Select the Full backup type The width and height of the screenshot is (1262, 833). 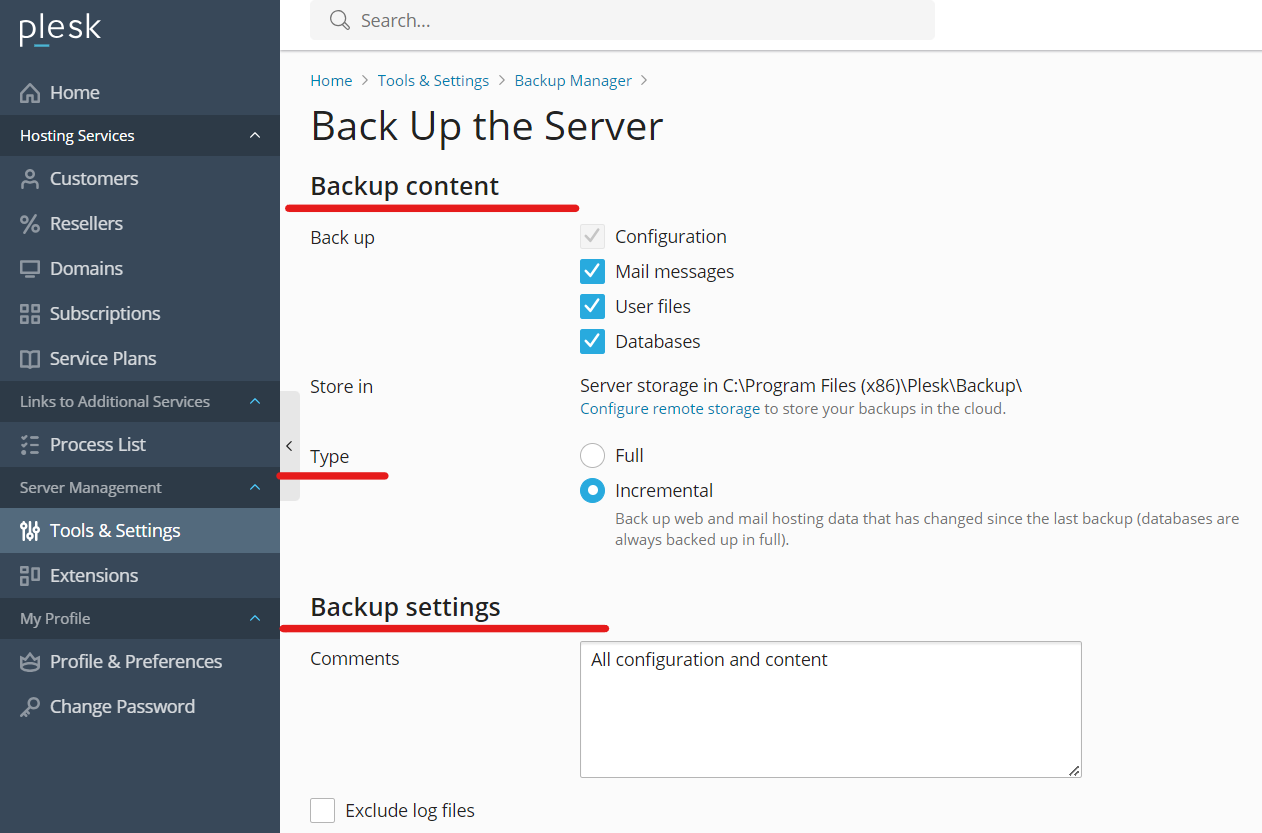click(592, 456)
